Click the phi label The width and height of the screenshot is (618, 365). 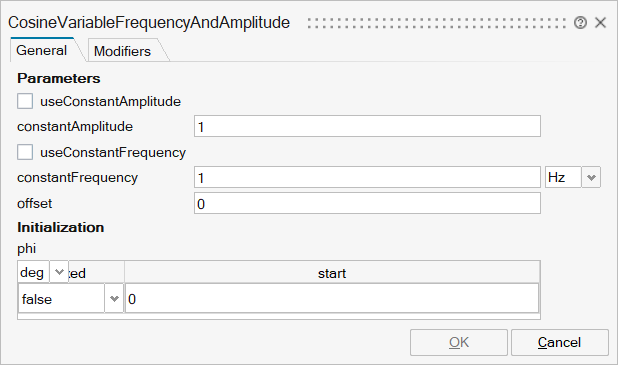(x=26, y=249)
